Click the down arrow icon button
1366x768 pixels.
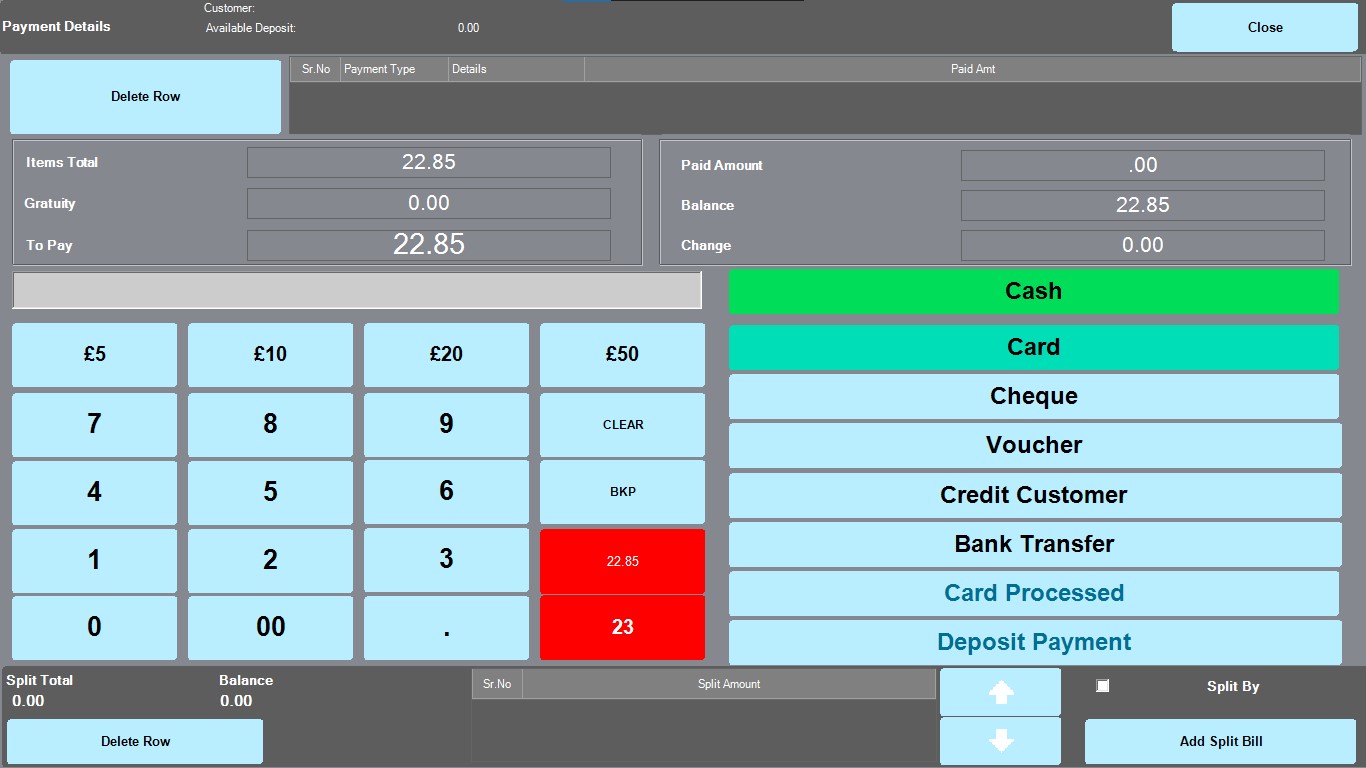click(x=1000, y=741)
